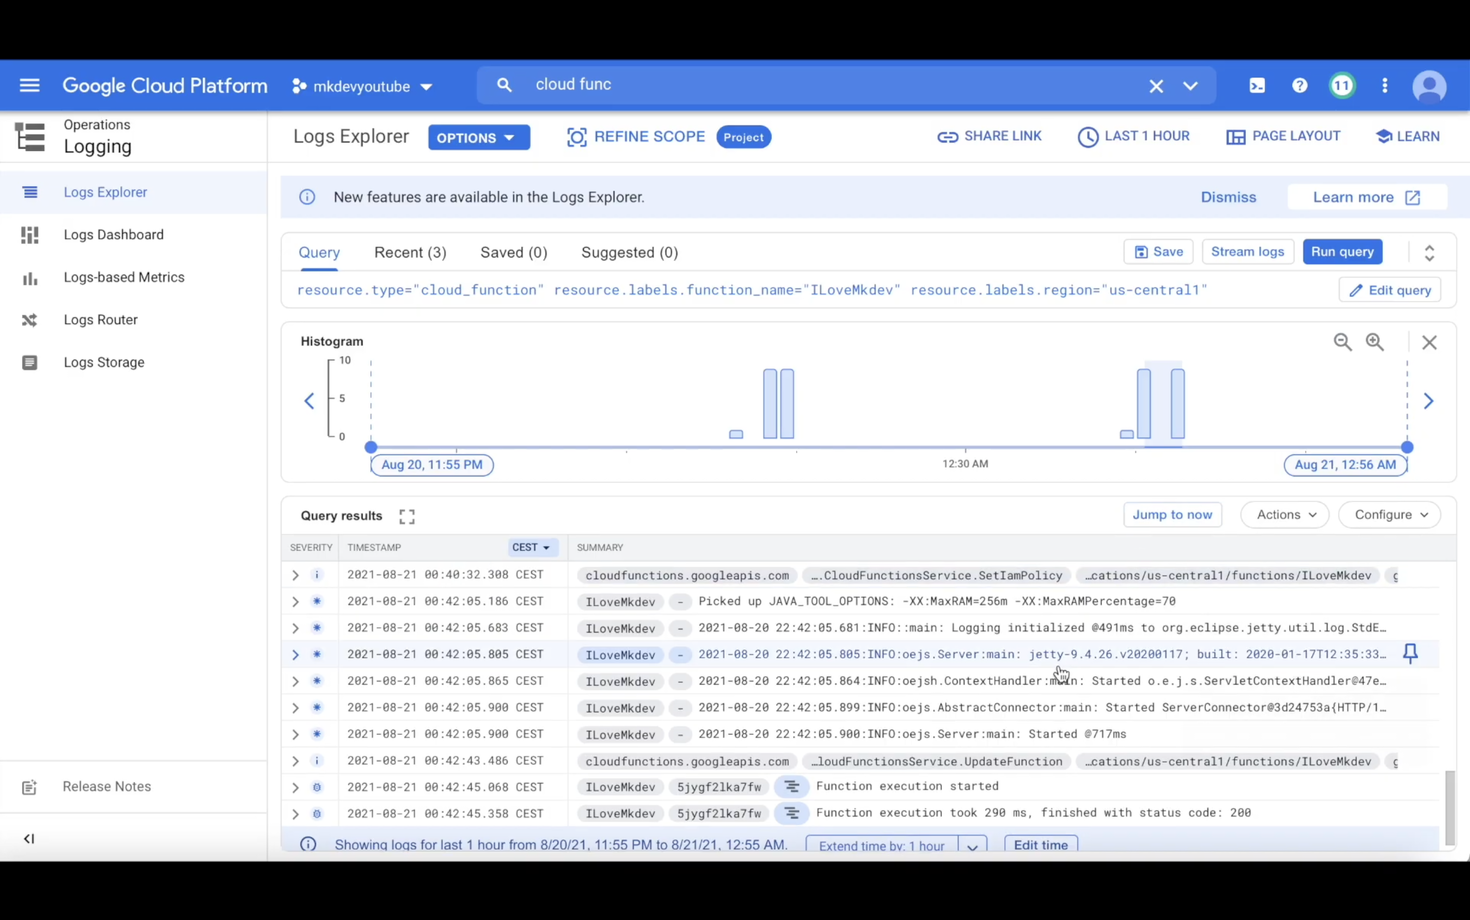The height and width of the screenshot is (920, 1470).
Task: Open the LAST 1 HOUR time selector
Action: click(x=1133, y=136)
